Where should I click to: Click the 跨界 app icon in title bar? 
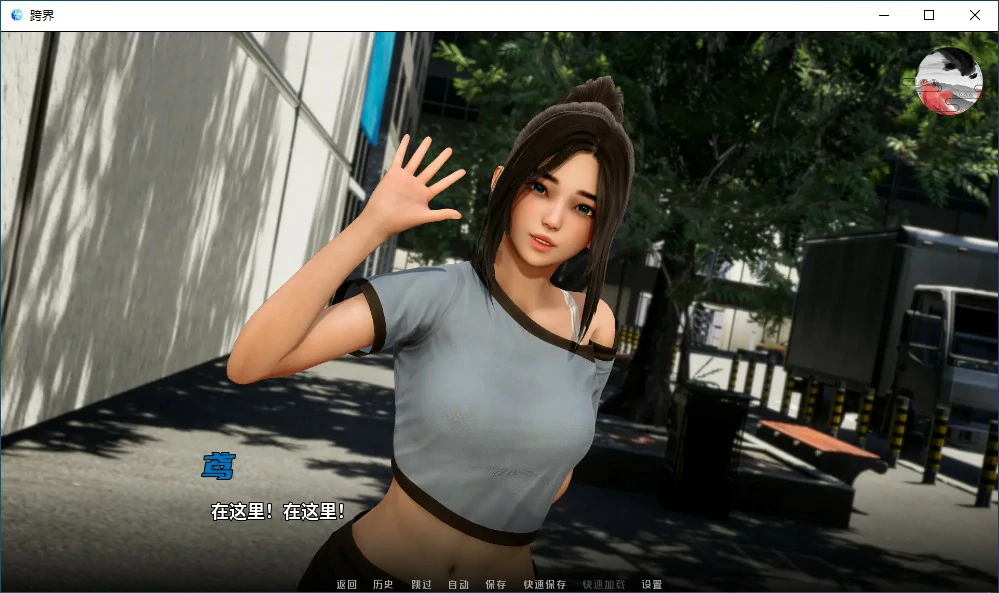[17, 15]
